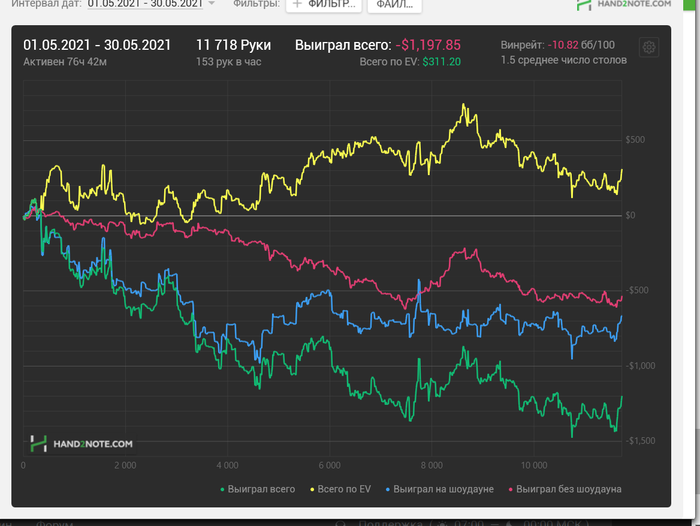
Task: Click '1.5 среднее число столов' text
Action: (x=563, y=60)
